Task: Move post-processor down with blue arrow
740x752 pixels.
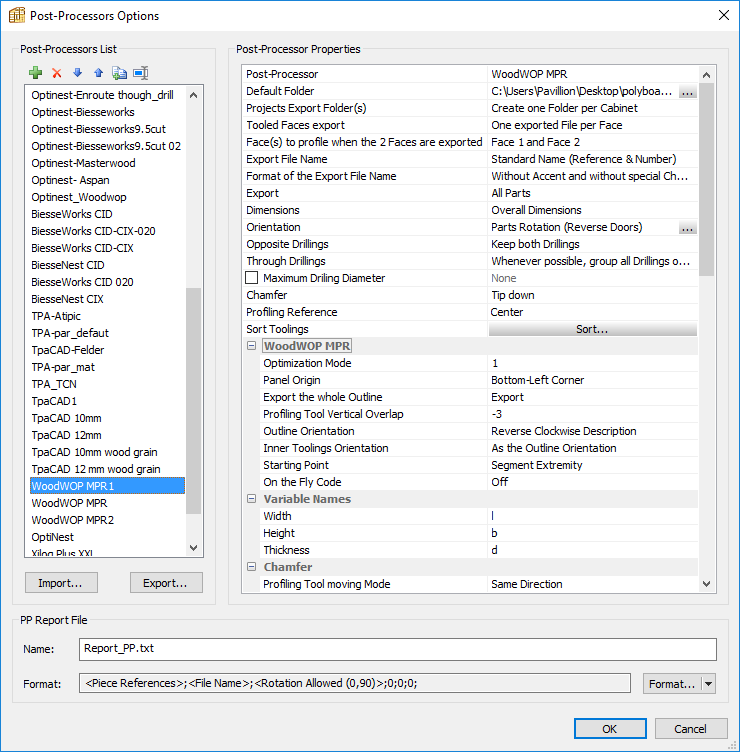Action: (x=77, y=73)
